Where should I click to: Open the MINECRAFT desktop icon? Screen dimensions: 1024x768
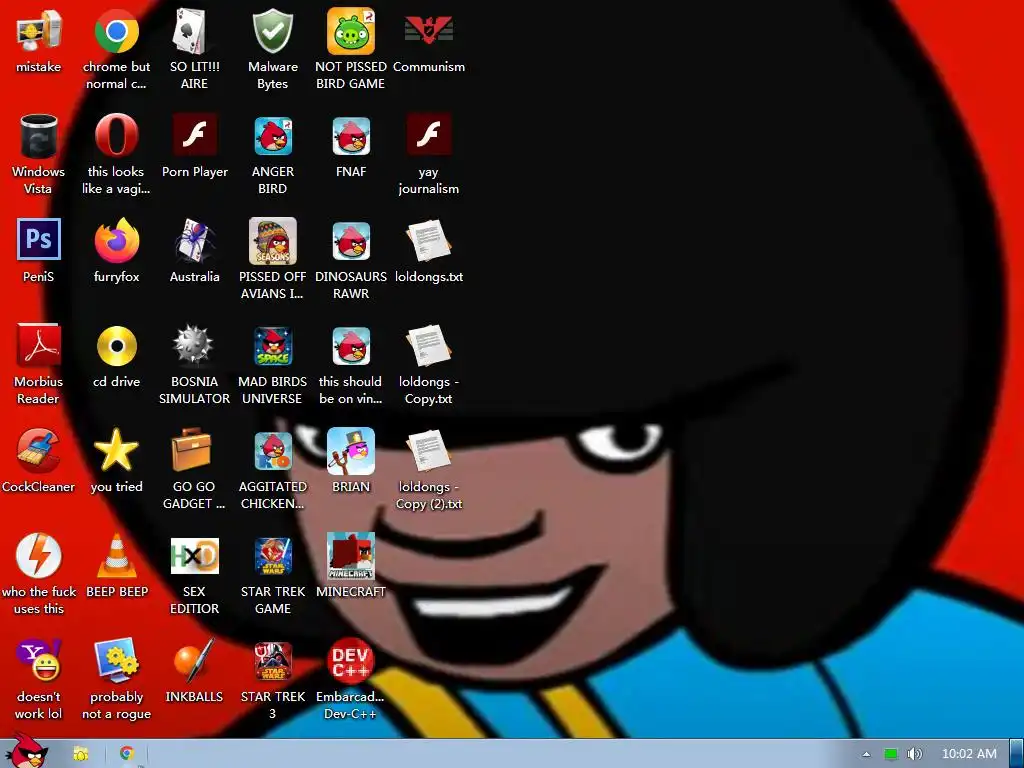point(351,556)
